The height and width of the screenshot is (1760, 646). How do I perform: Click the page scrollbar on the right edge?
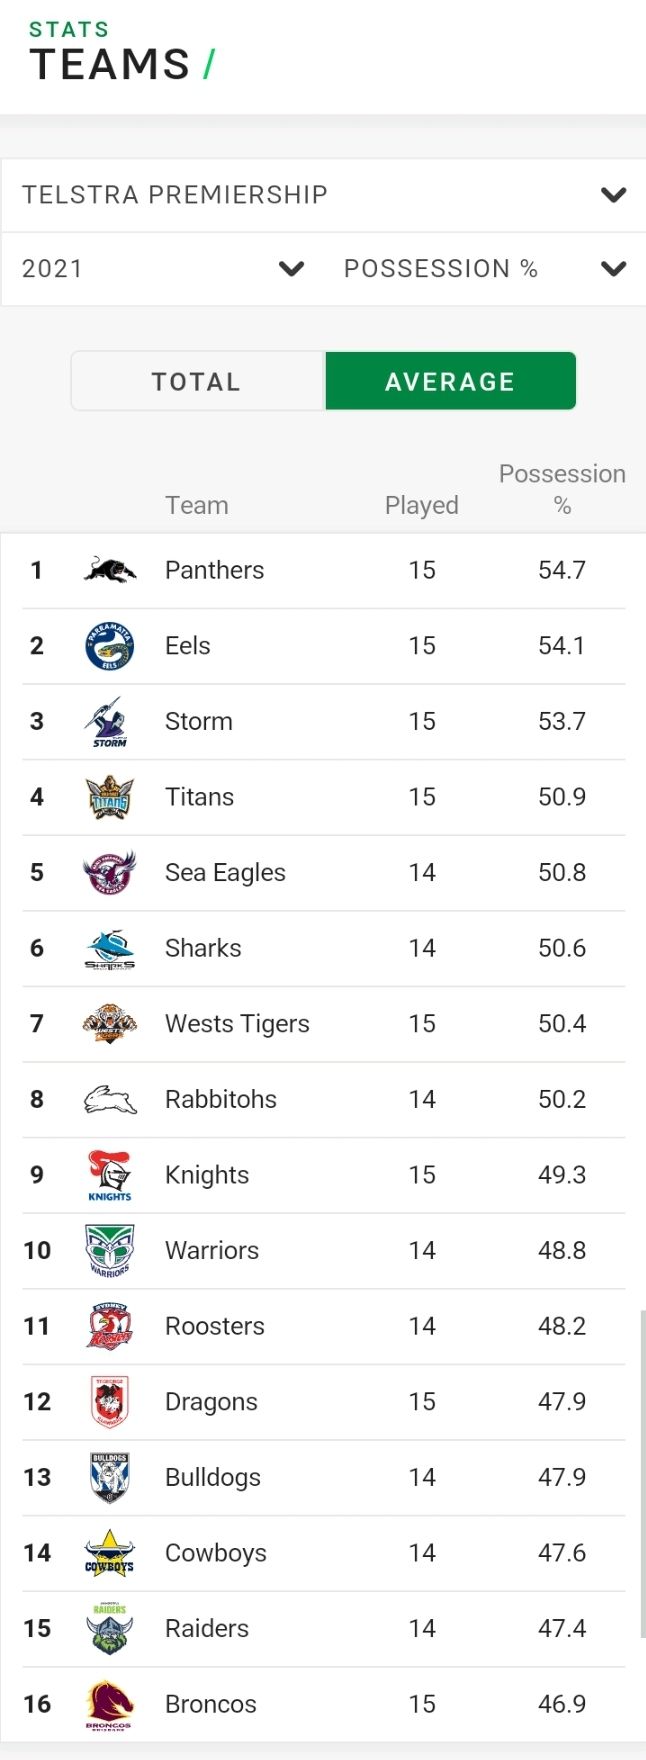pos(642,1473)
